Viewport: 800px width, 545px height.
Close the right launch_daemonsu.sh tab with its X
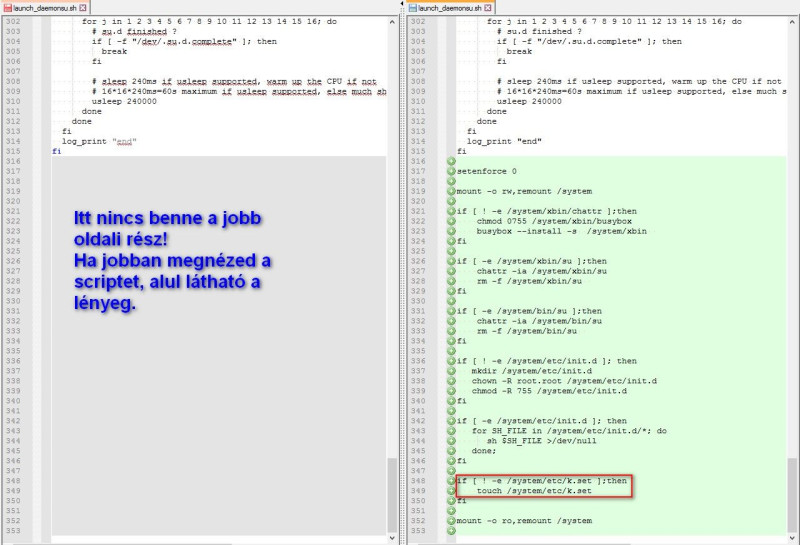(488, 8)
